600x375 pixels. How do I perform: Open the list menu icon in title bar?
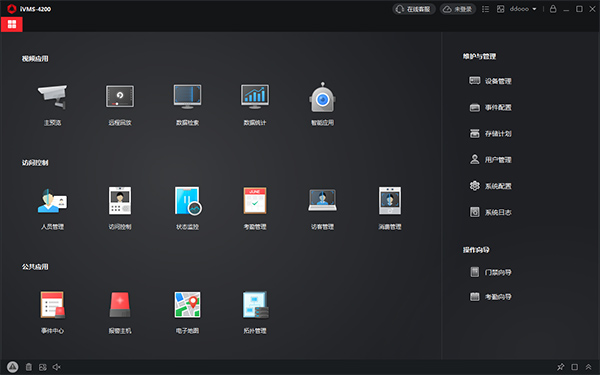click(x=486, y=9)
